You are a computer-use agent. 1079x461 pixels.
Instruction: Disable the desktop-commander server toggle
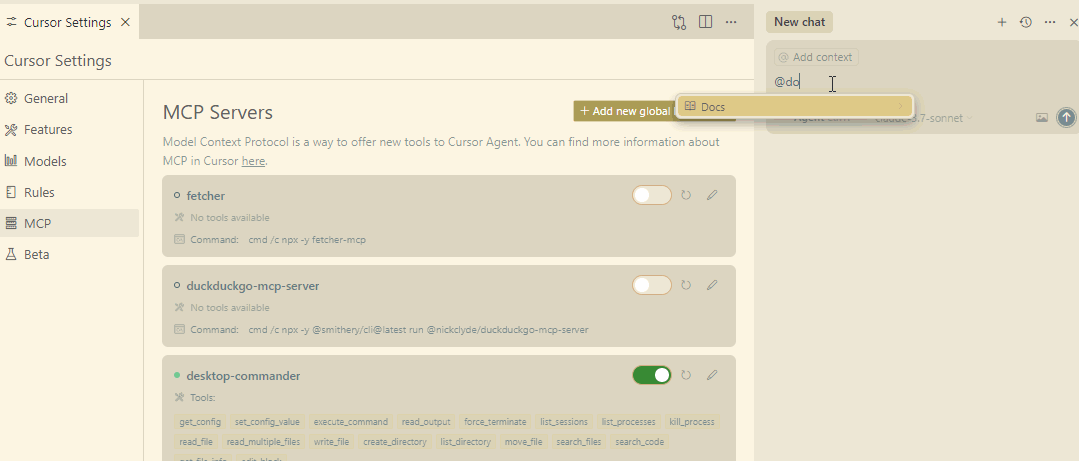click(652, 375)
